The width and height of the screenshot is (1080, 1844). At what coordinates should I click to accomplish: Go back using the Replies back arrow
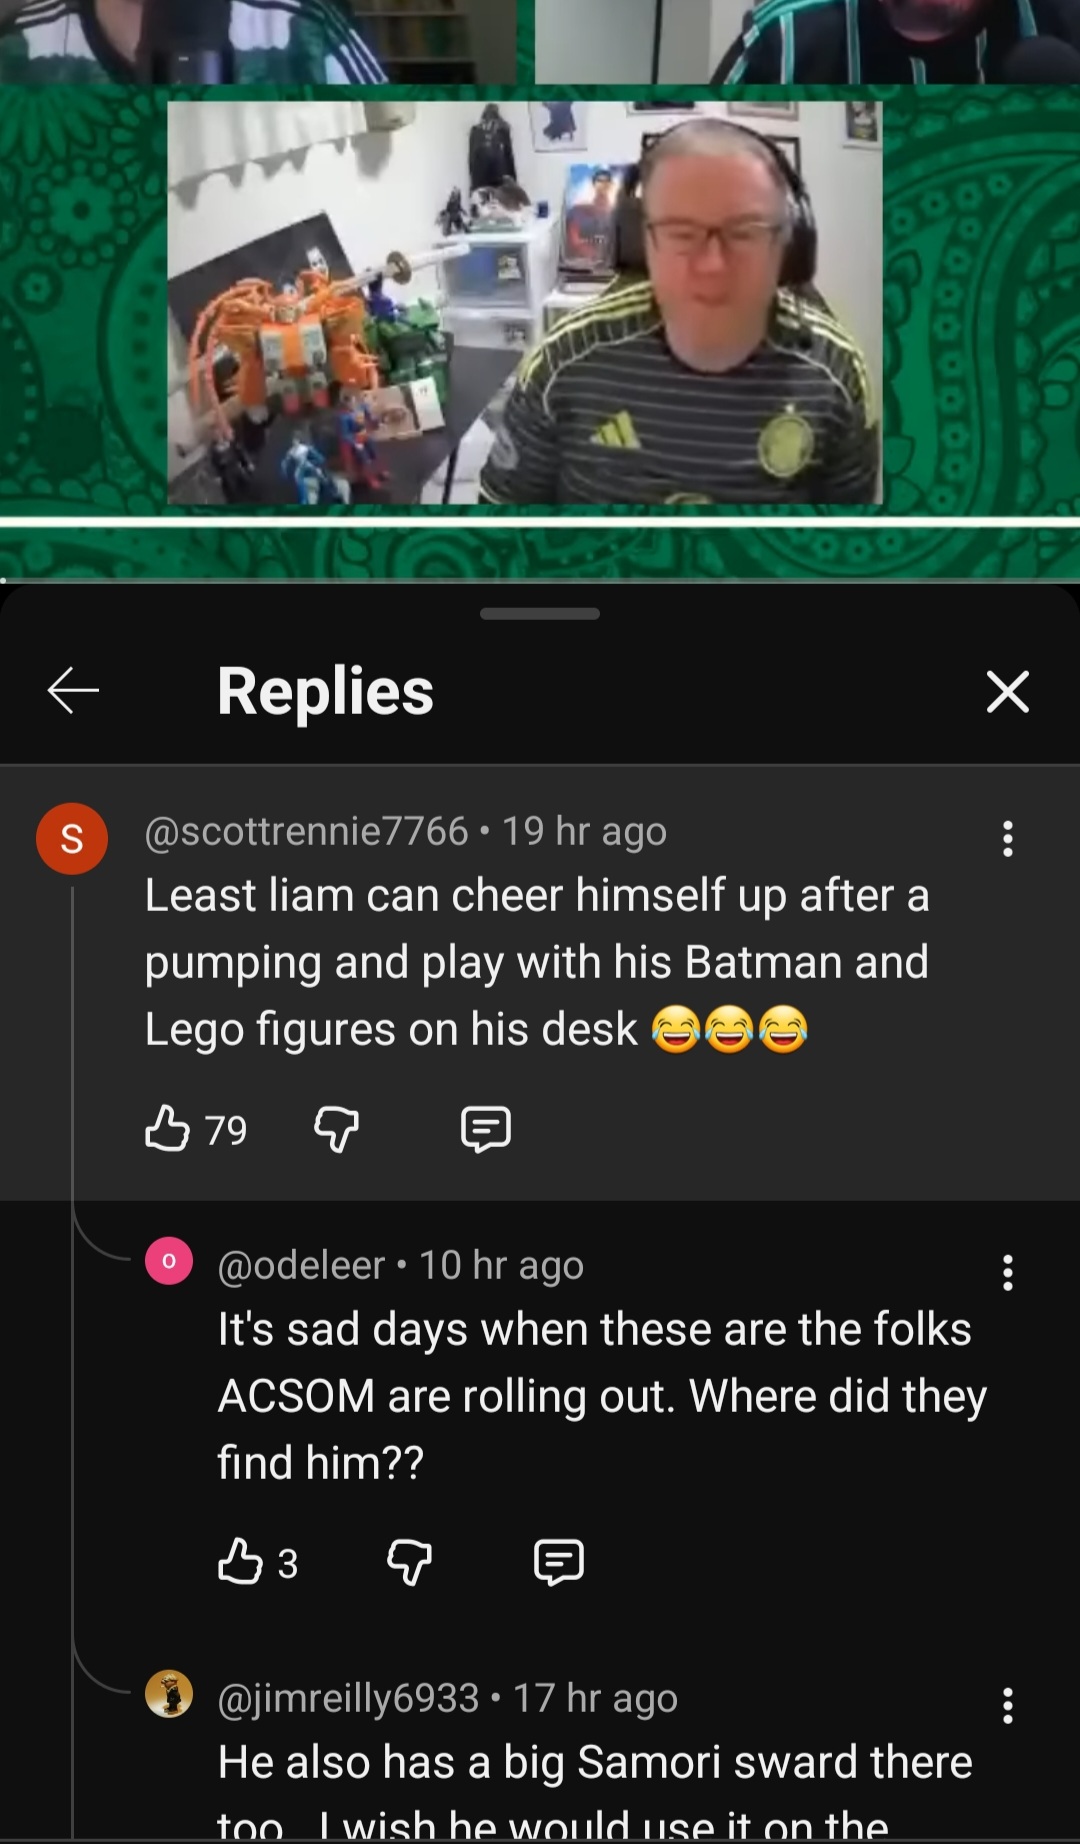pyautogui.click(x=73, y=691)
